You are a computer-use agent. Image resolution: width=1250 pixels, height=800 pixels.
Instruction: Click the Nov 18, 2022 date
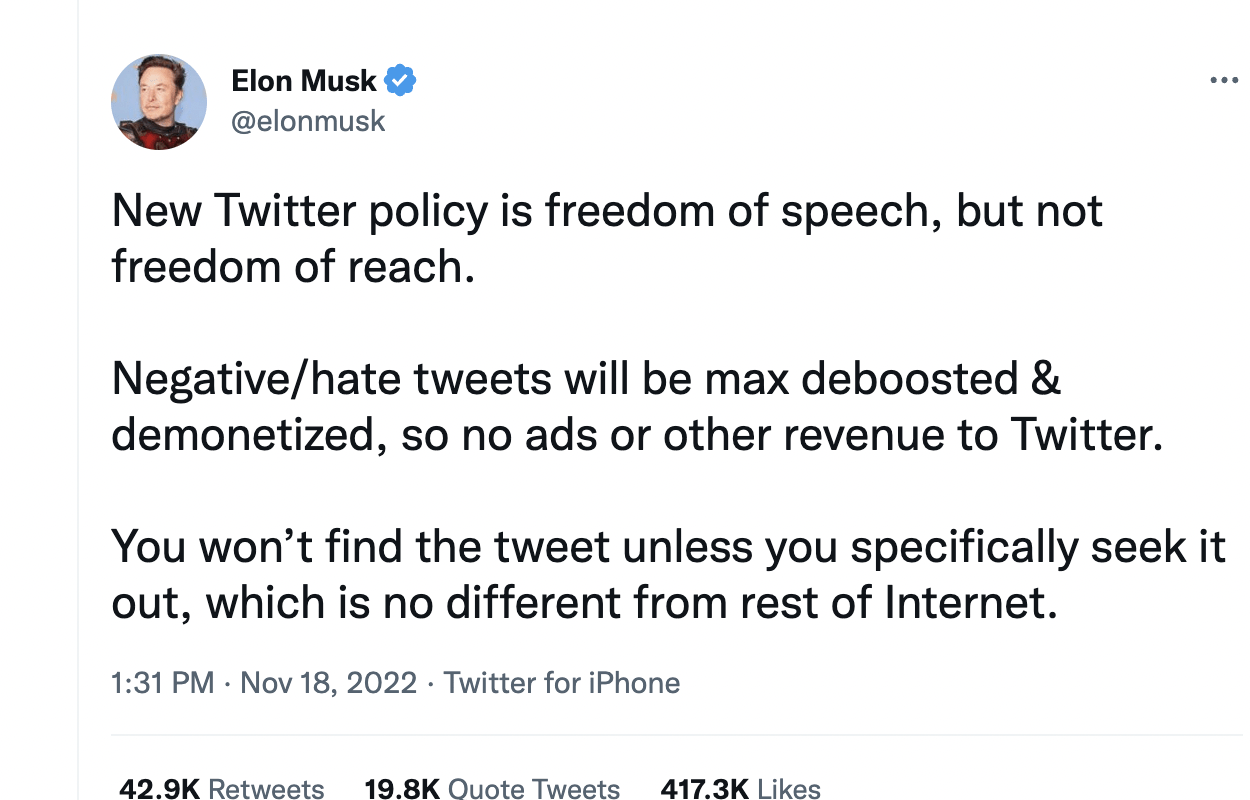(329, 683)
